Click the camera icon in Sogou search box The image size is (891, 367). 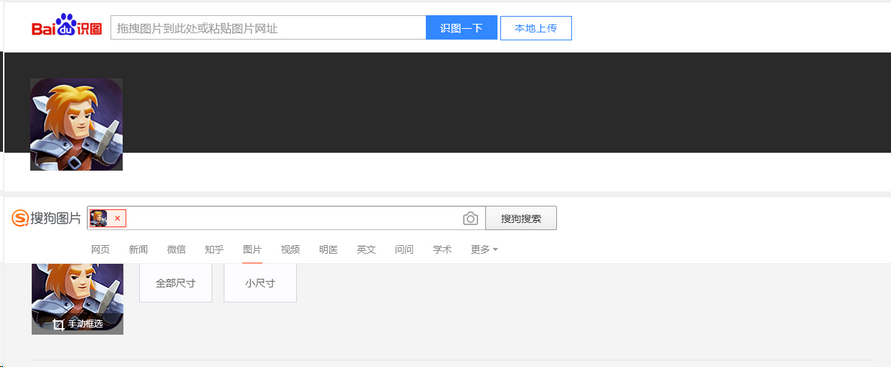point(471,218)
